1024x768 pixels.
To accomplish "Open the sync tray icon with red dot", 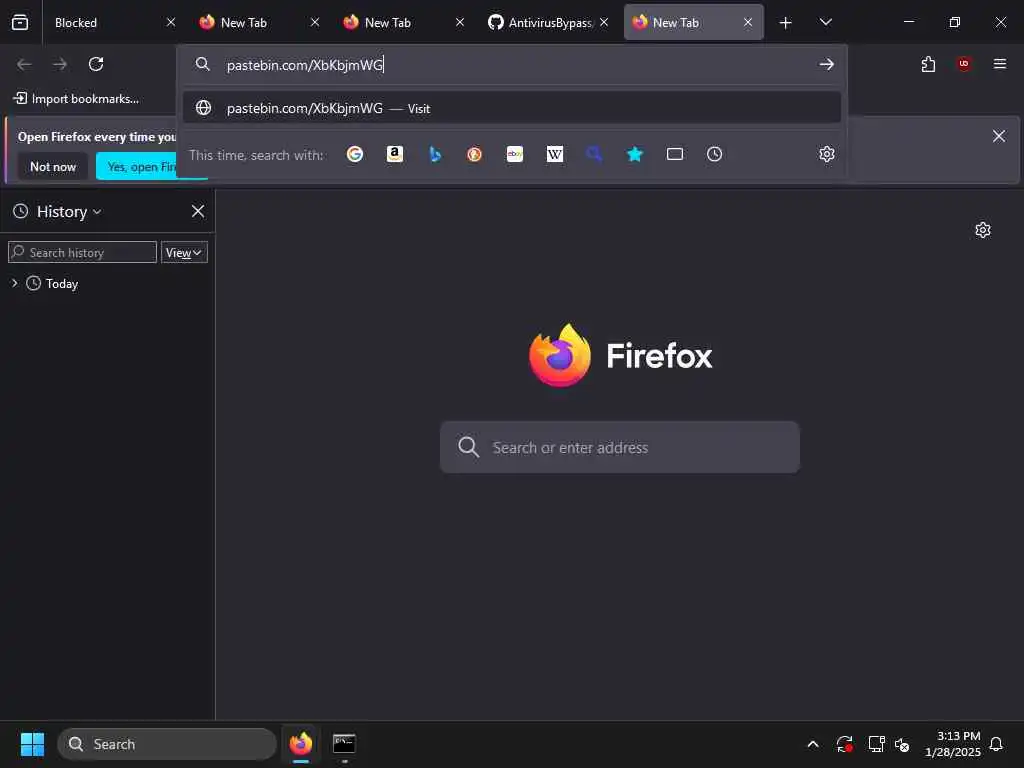I will click(844, 744).
